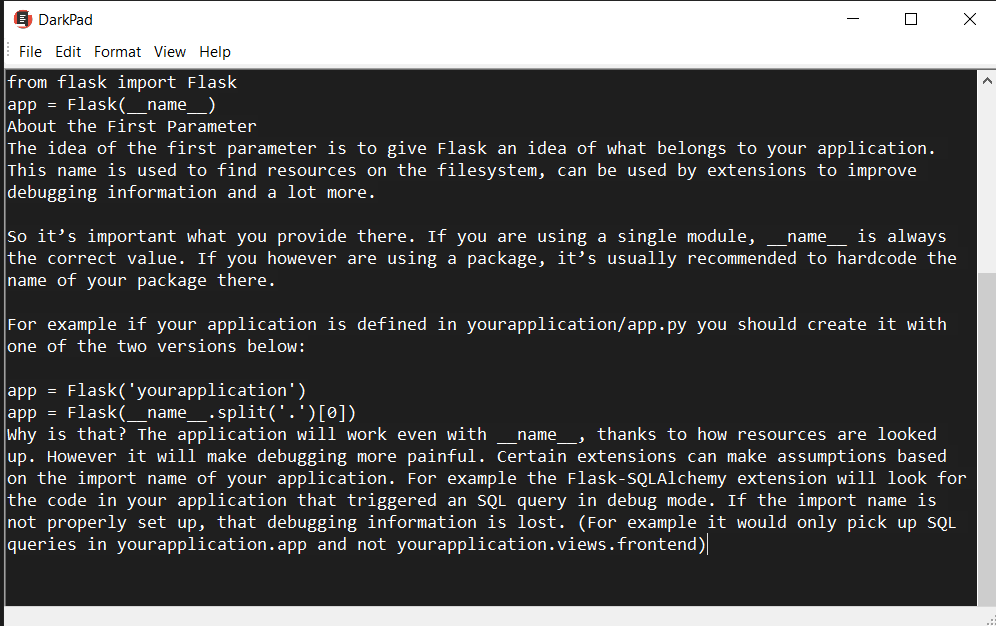The image size is (996, 626).
Task: Click the text 'name of your package there.'
Action: point(141,281)
